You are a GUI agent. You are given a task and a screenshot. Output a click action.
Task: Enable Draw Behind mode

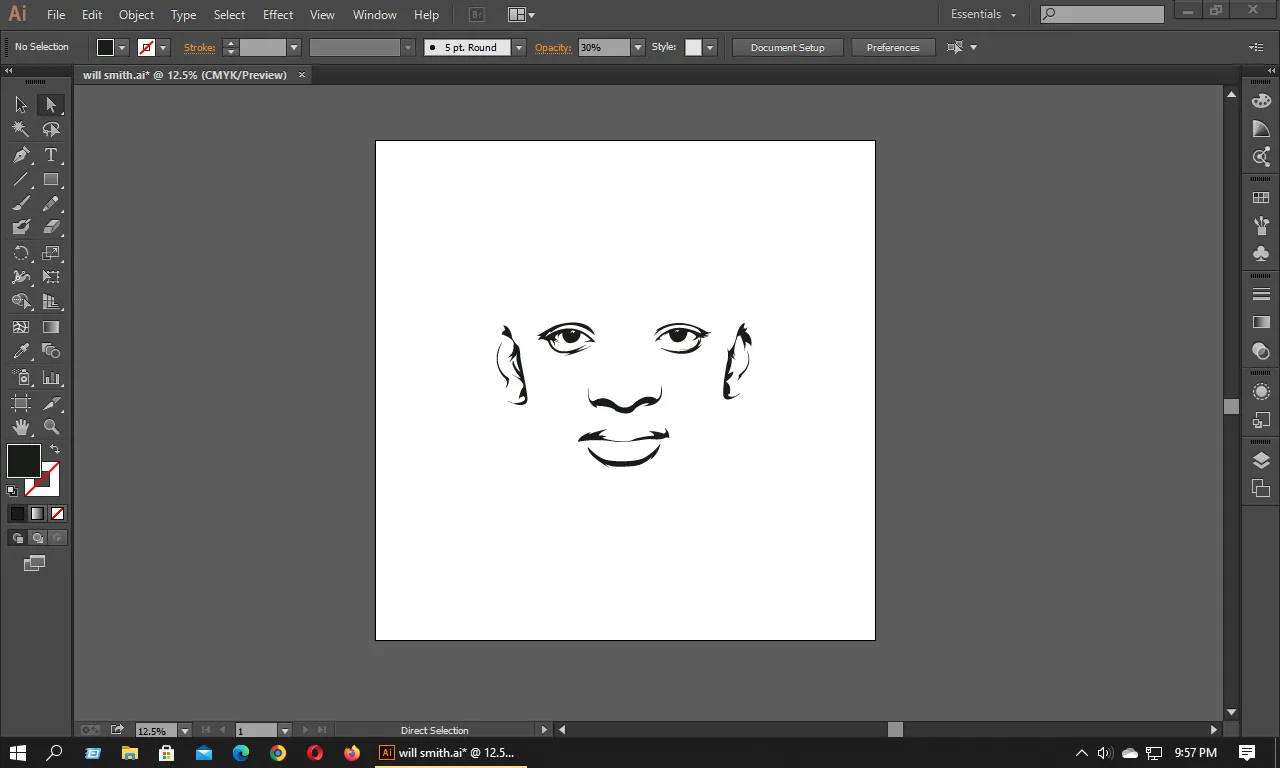37,538
